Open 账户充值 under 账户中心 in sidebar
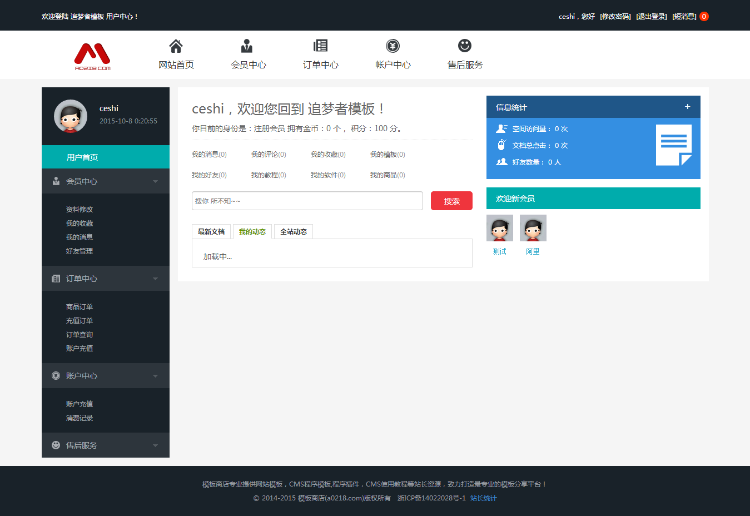Screen dimensions: 750x516 tap(79, 404)
